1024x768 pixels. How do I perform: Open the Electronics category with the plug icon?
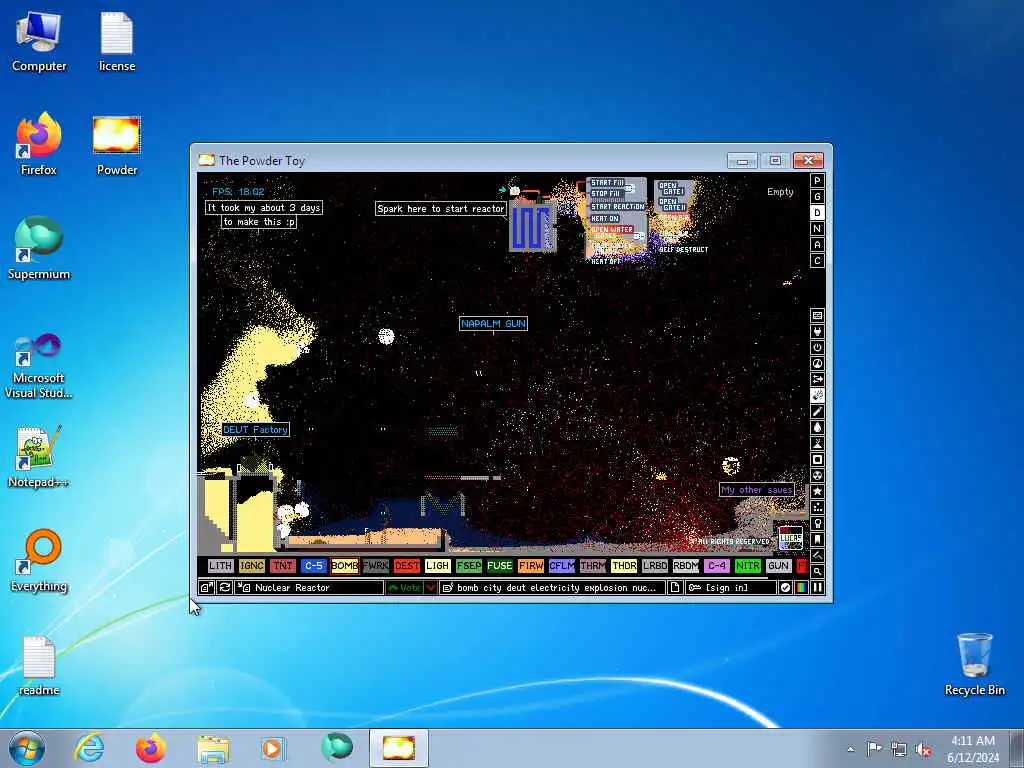tap(817, 332)
